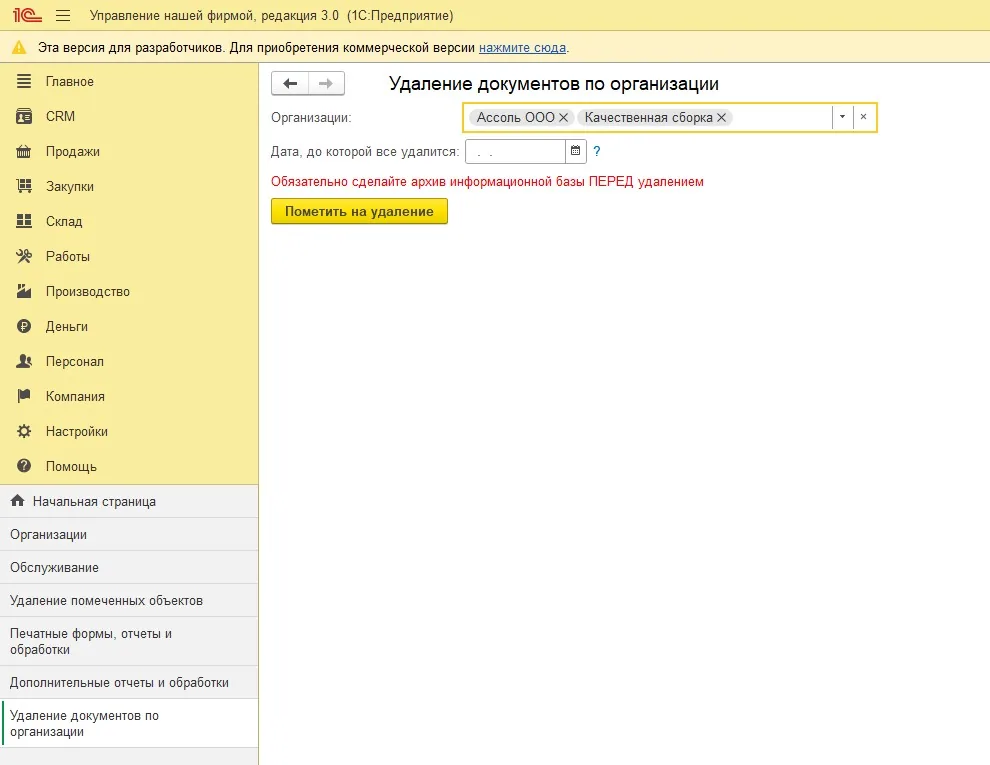Viewport: 990px width, 765px height.
Task: Switch to the Начальная страница tab
Action: [x=129, y=501]
